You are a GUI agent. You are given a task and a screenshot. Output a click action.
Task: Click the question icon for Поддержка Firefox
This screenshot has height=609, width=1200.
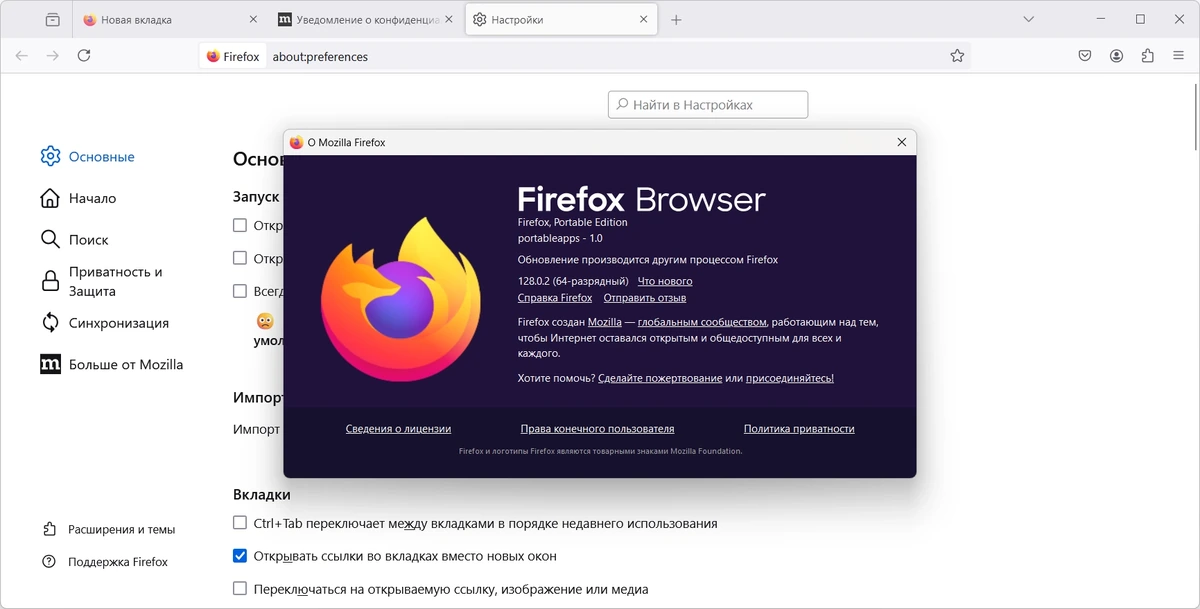[49, 562]
